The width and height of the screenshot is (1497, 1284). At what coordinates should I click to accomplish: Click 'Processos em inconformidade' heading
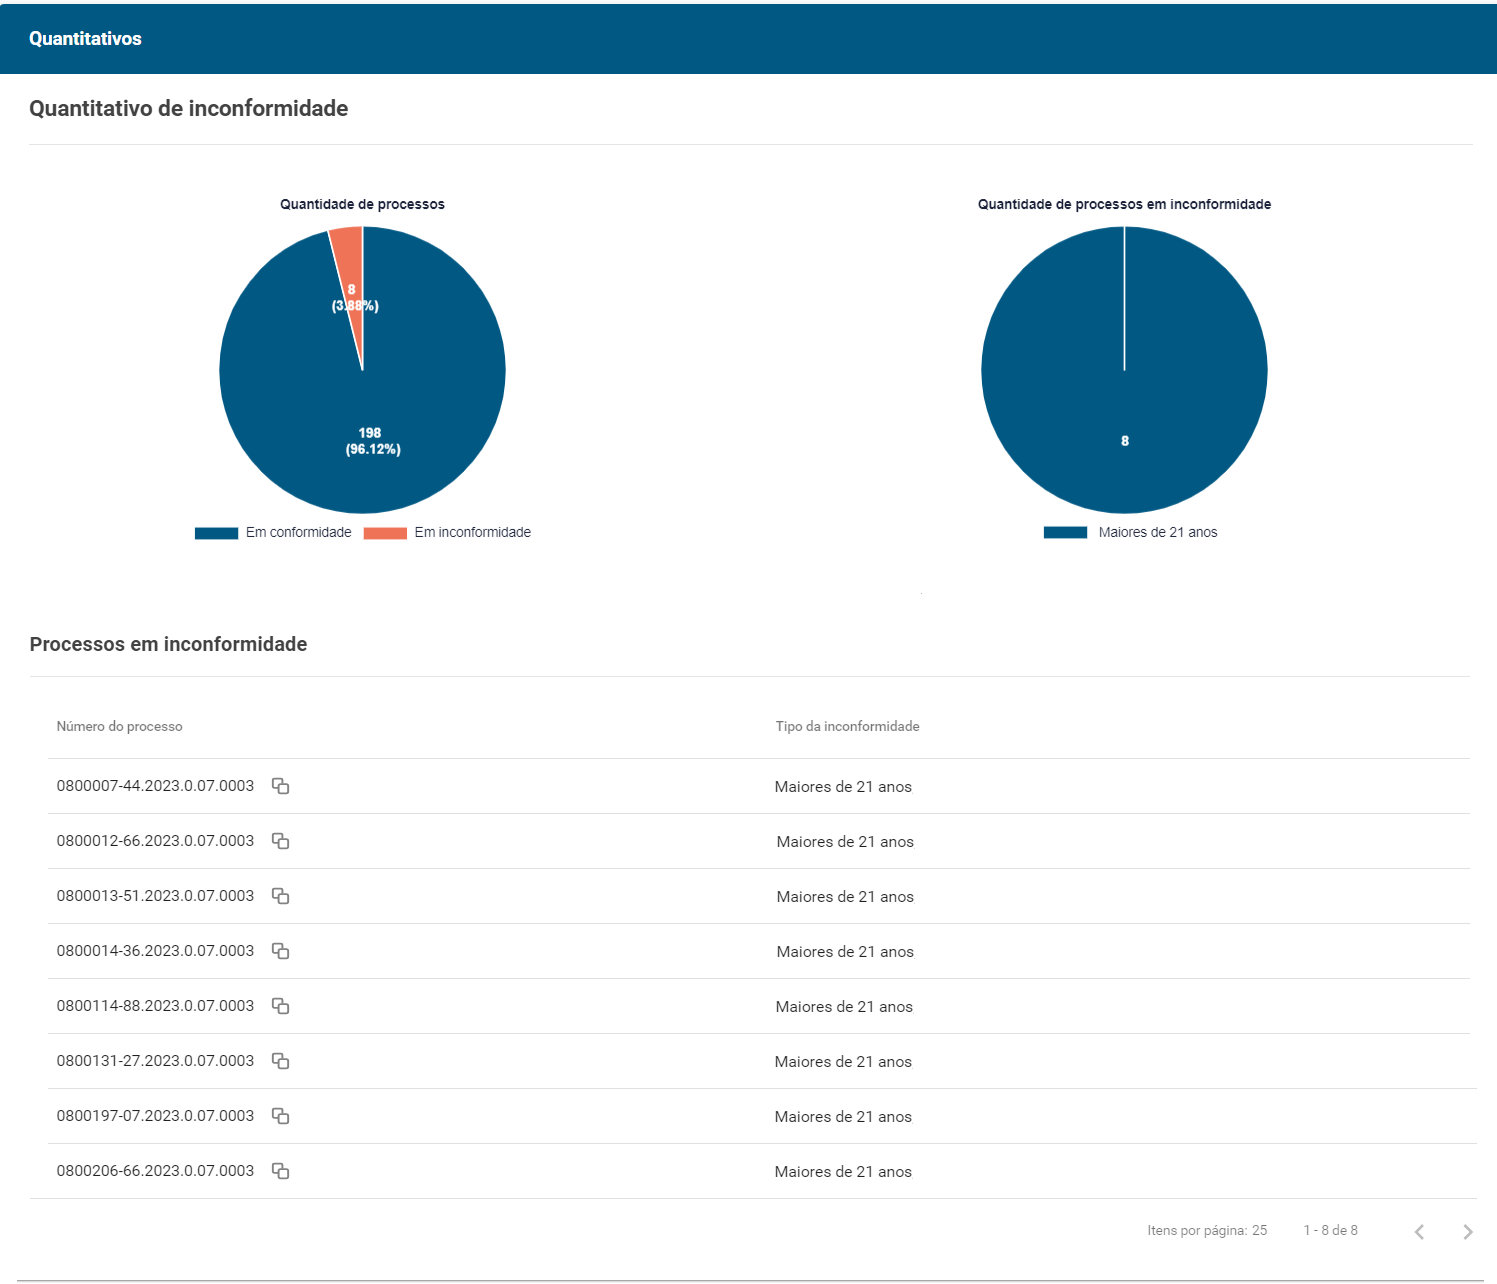click(x=168, y=644)
